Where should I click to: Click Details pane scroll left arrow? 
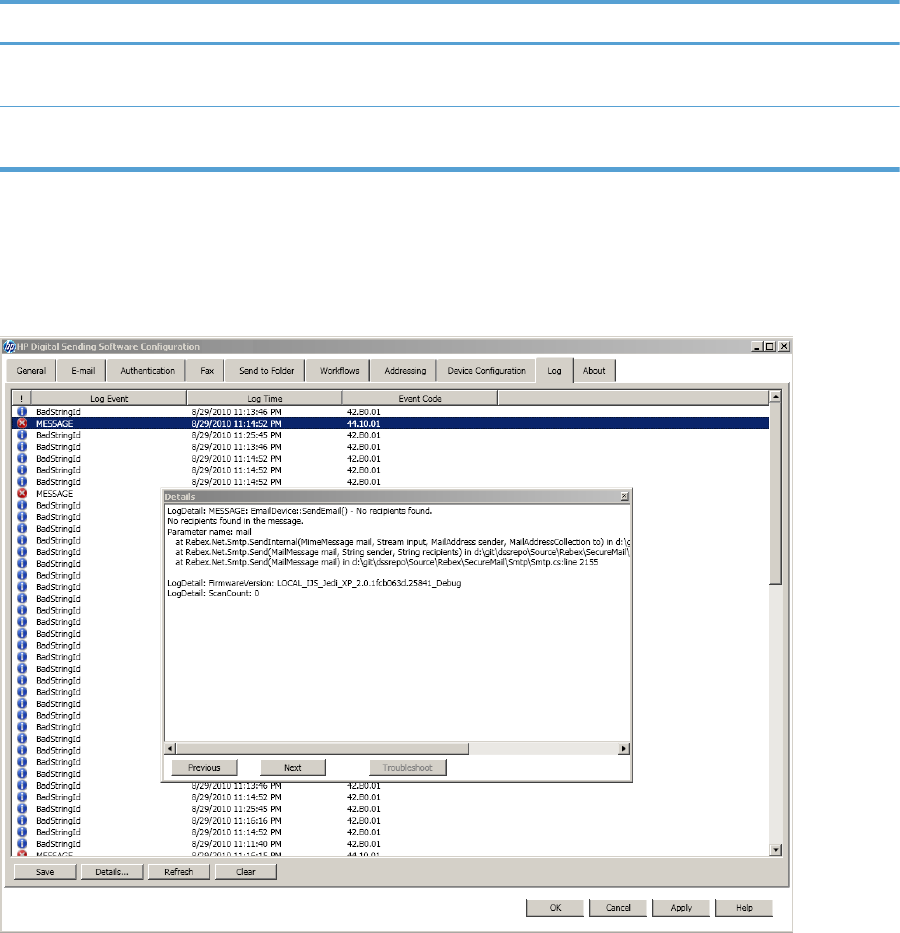(x=170, y=749)
